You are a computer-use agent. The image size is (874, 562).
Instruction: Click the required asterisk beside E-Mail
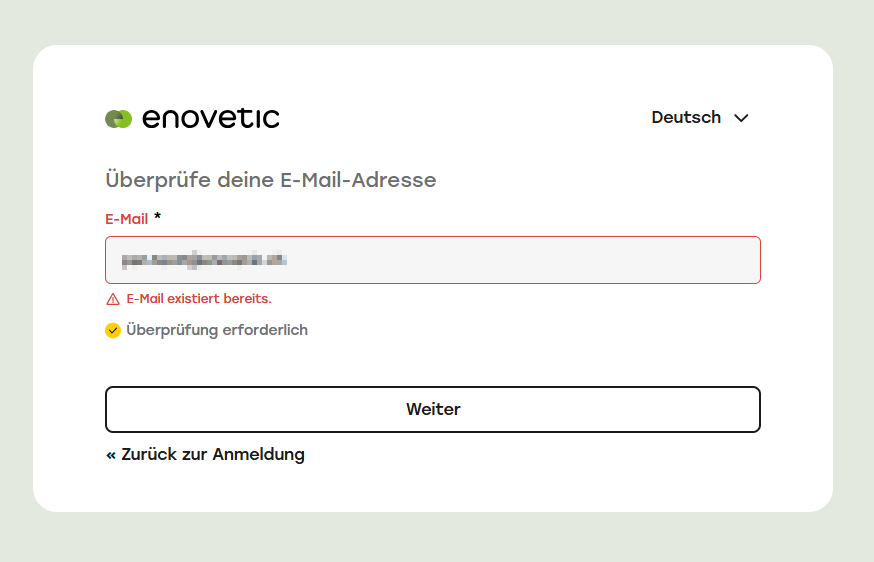pyautogui.click(x=157, y=216)
